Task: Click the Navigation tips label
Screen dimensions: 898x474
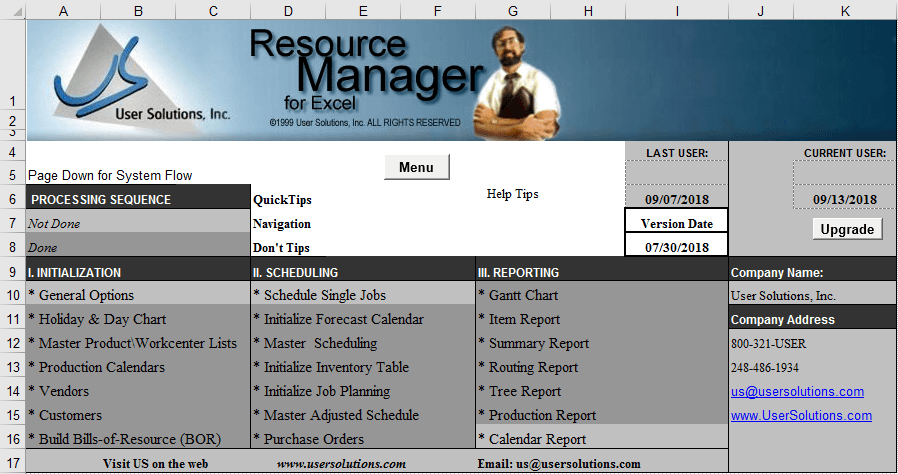Action: tap(282, 224)
